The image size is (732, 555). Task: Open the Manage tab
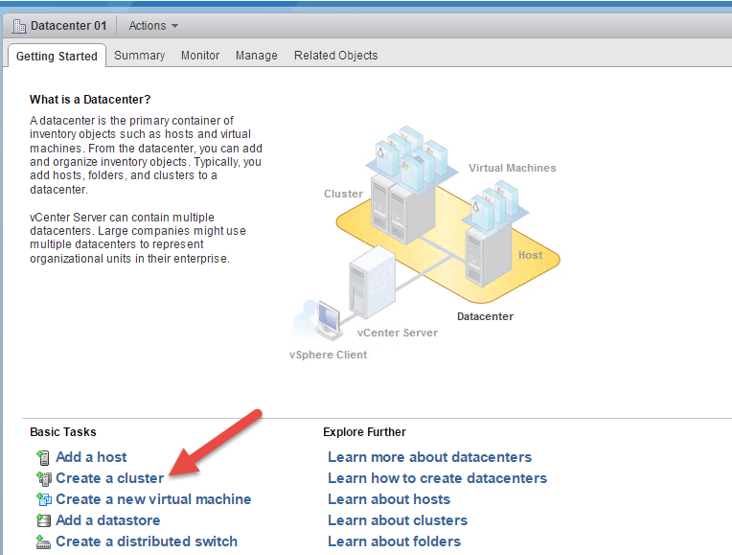click(x=256, y=56)
